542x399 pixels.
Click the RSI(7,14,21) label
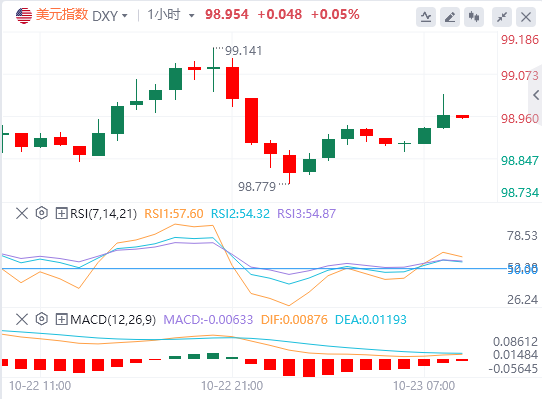[x=103, y=214]
